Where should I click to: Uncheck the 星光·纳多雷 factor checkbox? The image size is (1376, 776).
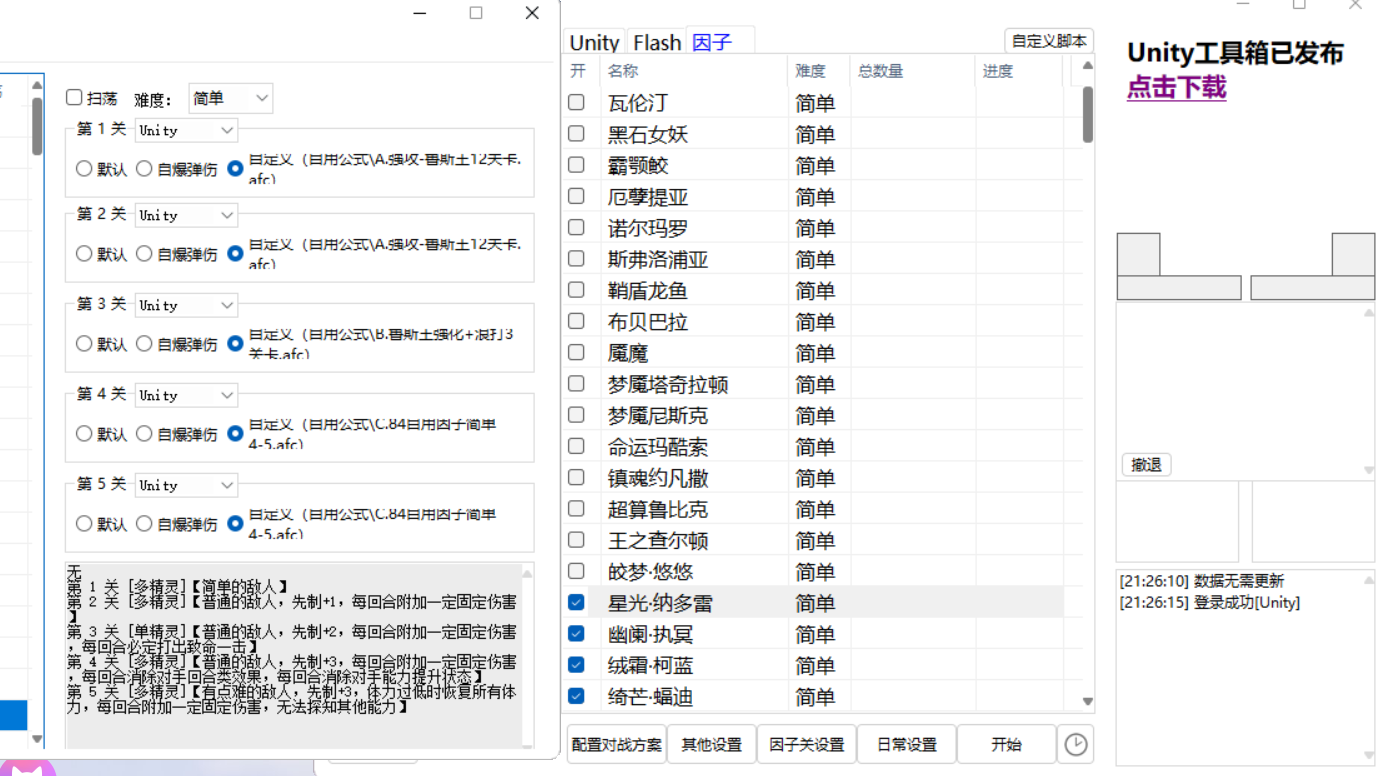coord(575,602)
